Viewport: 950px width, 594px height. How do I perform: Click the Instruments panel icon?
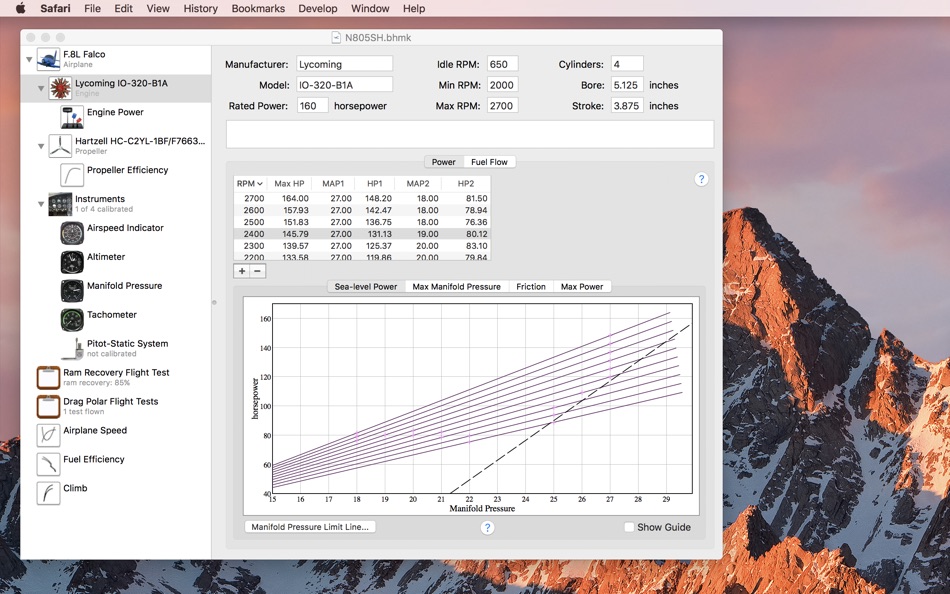(x=60, y=204)
